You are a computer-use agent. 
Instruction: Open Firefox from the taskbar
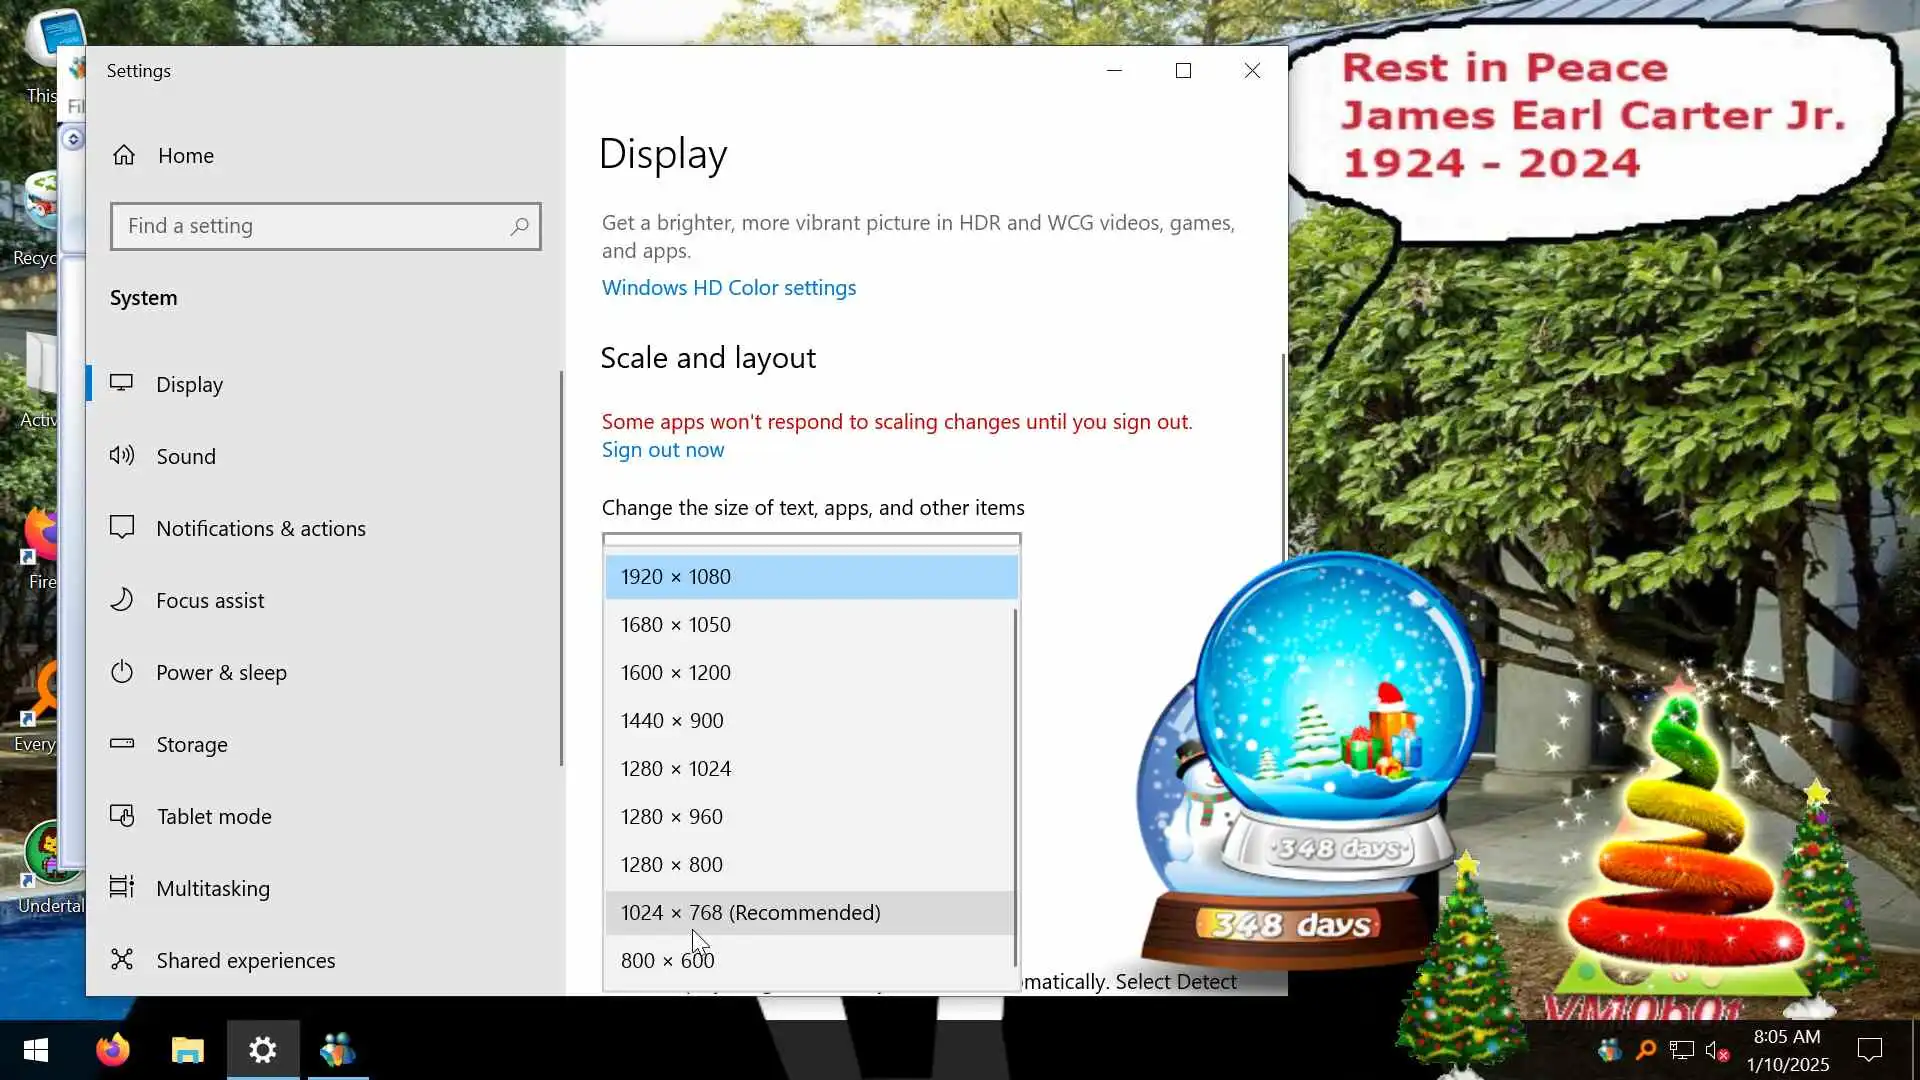[112, 1050]
